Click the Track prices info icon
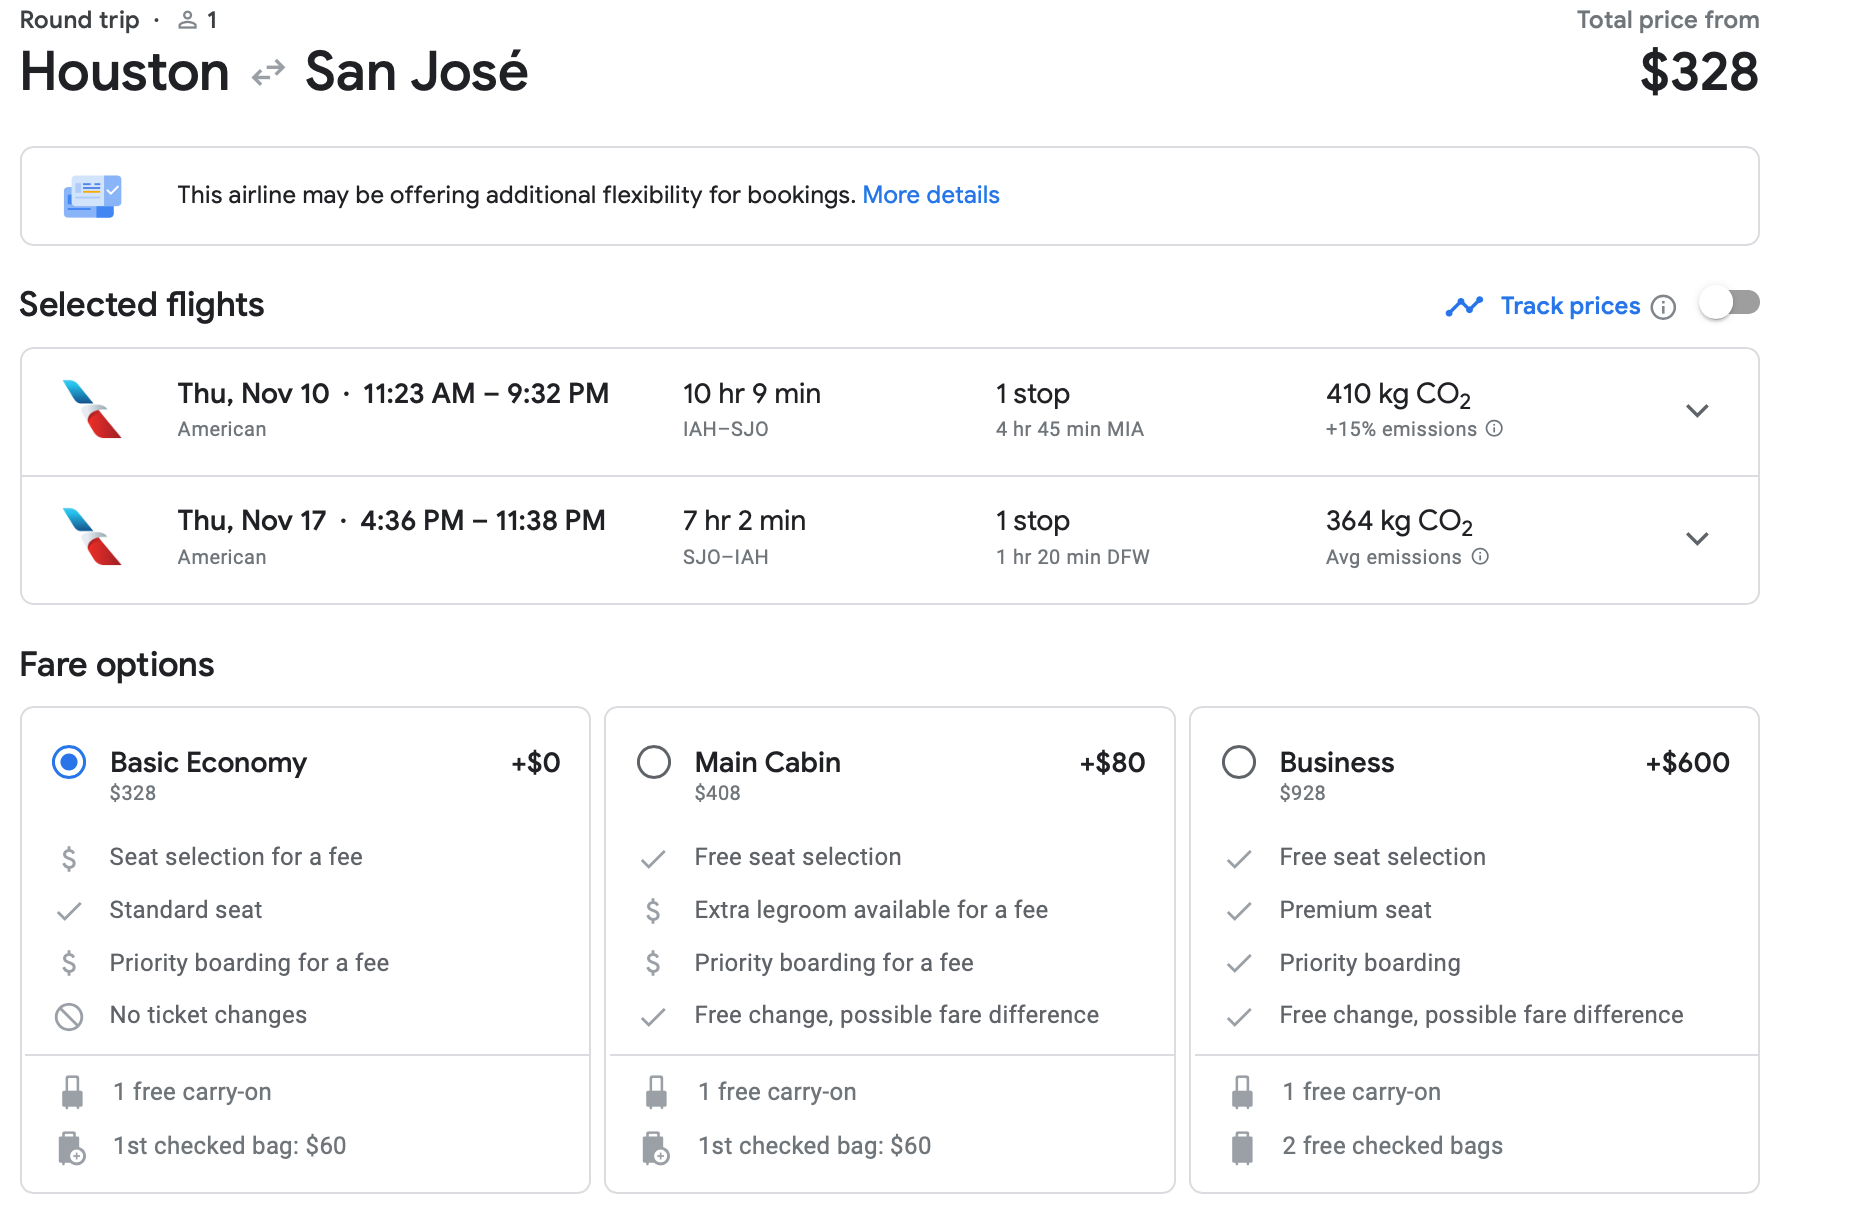1864x1214 pixels. 1663,307
